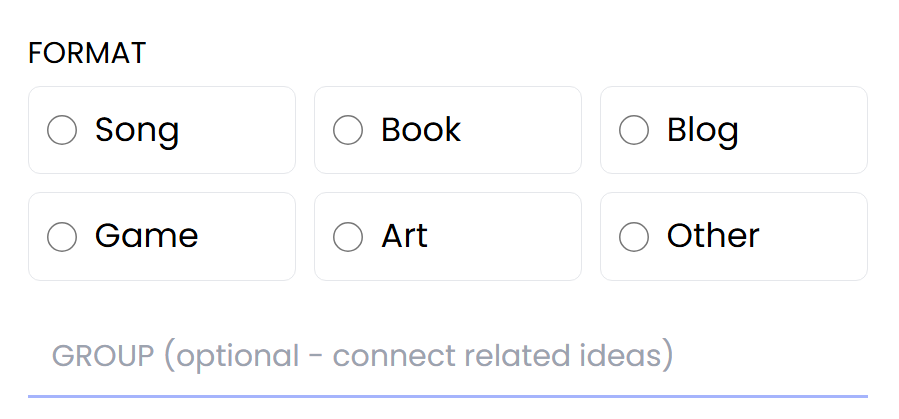Click the Other label text

click(713, 236)
